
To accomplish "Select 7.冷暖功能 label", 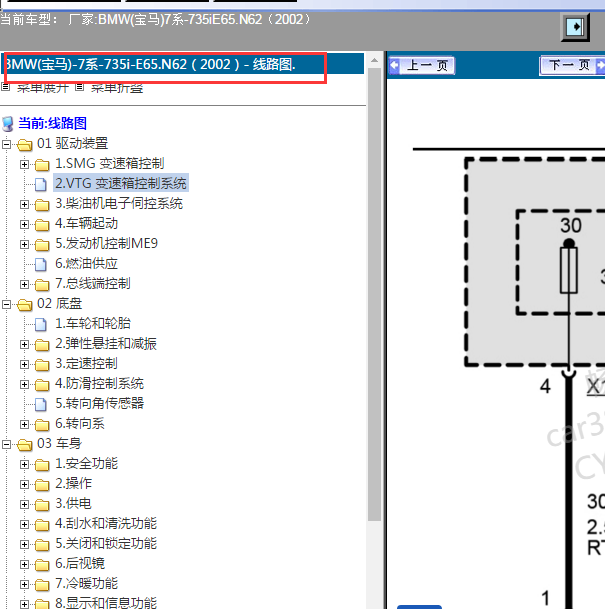I will click(86, 583).
